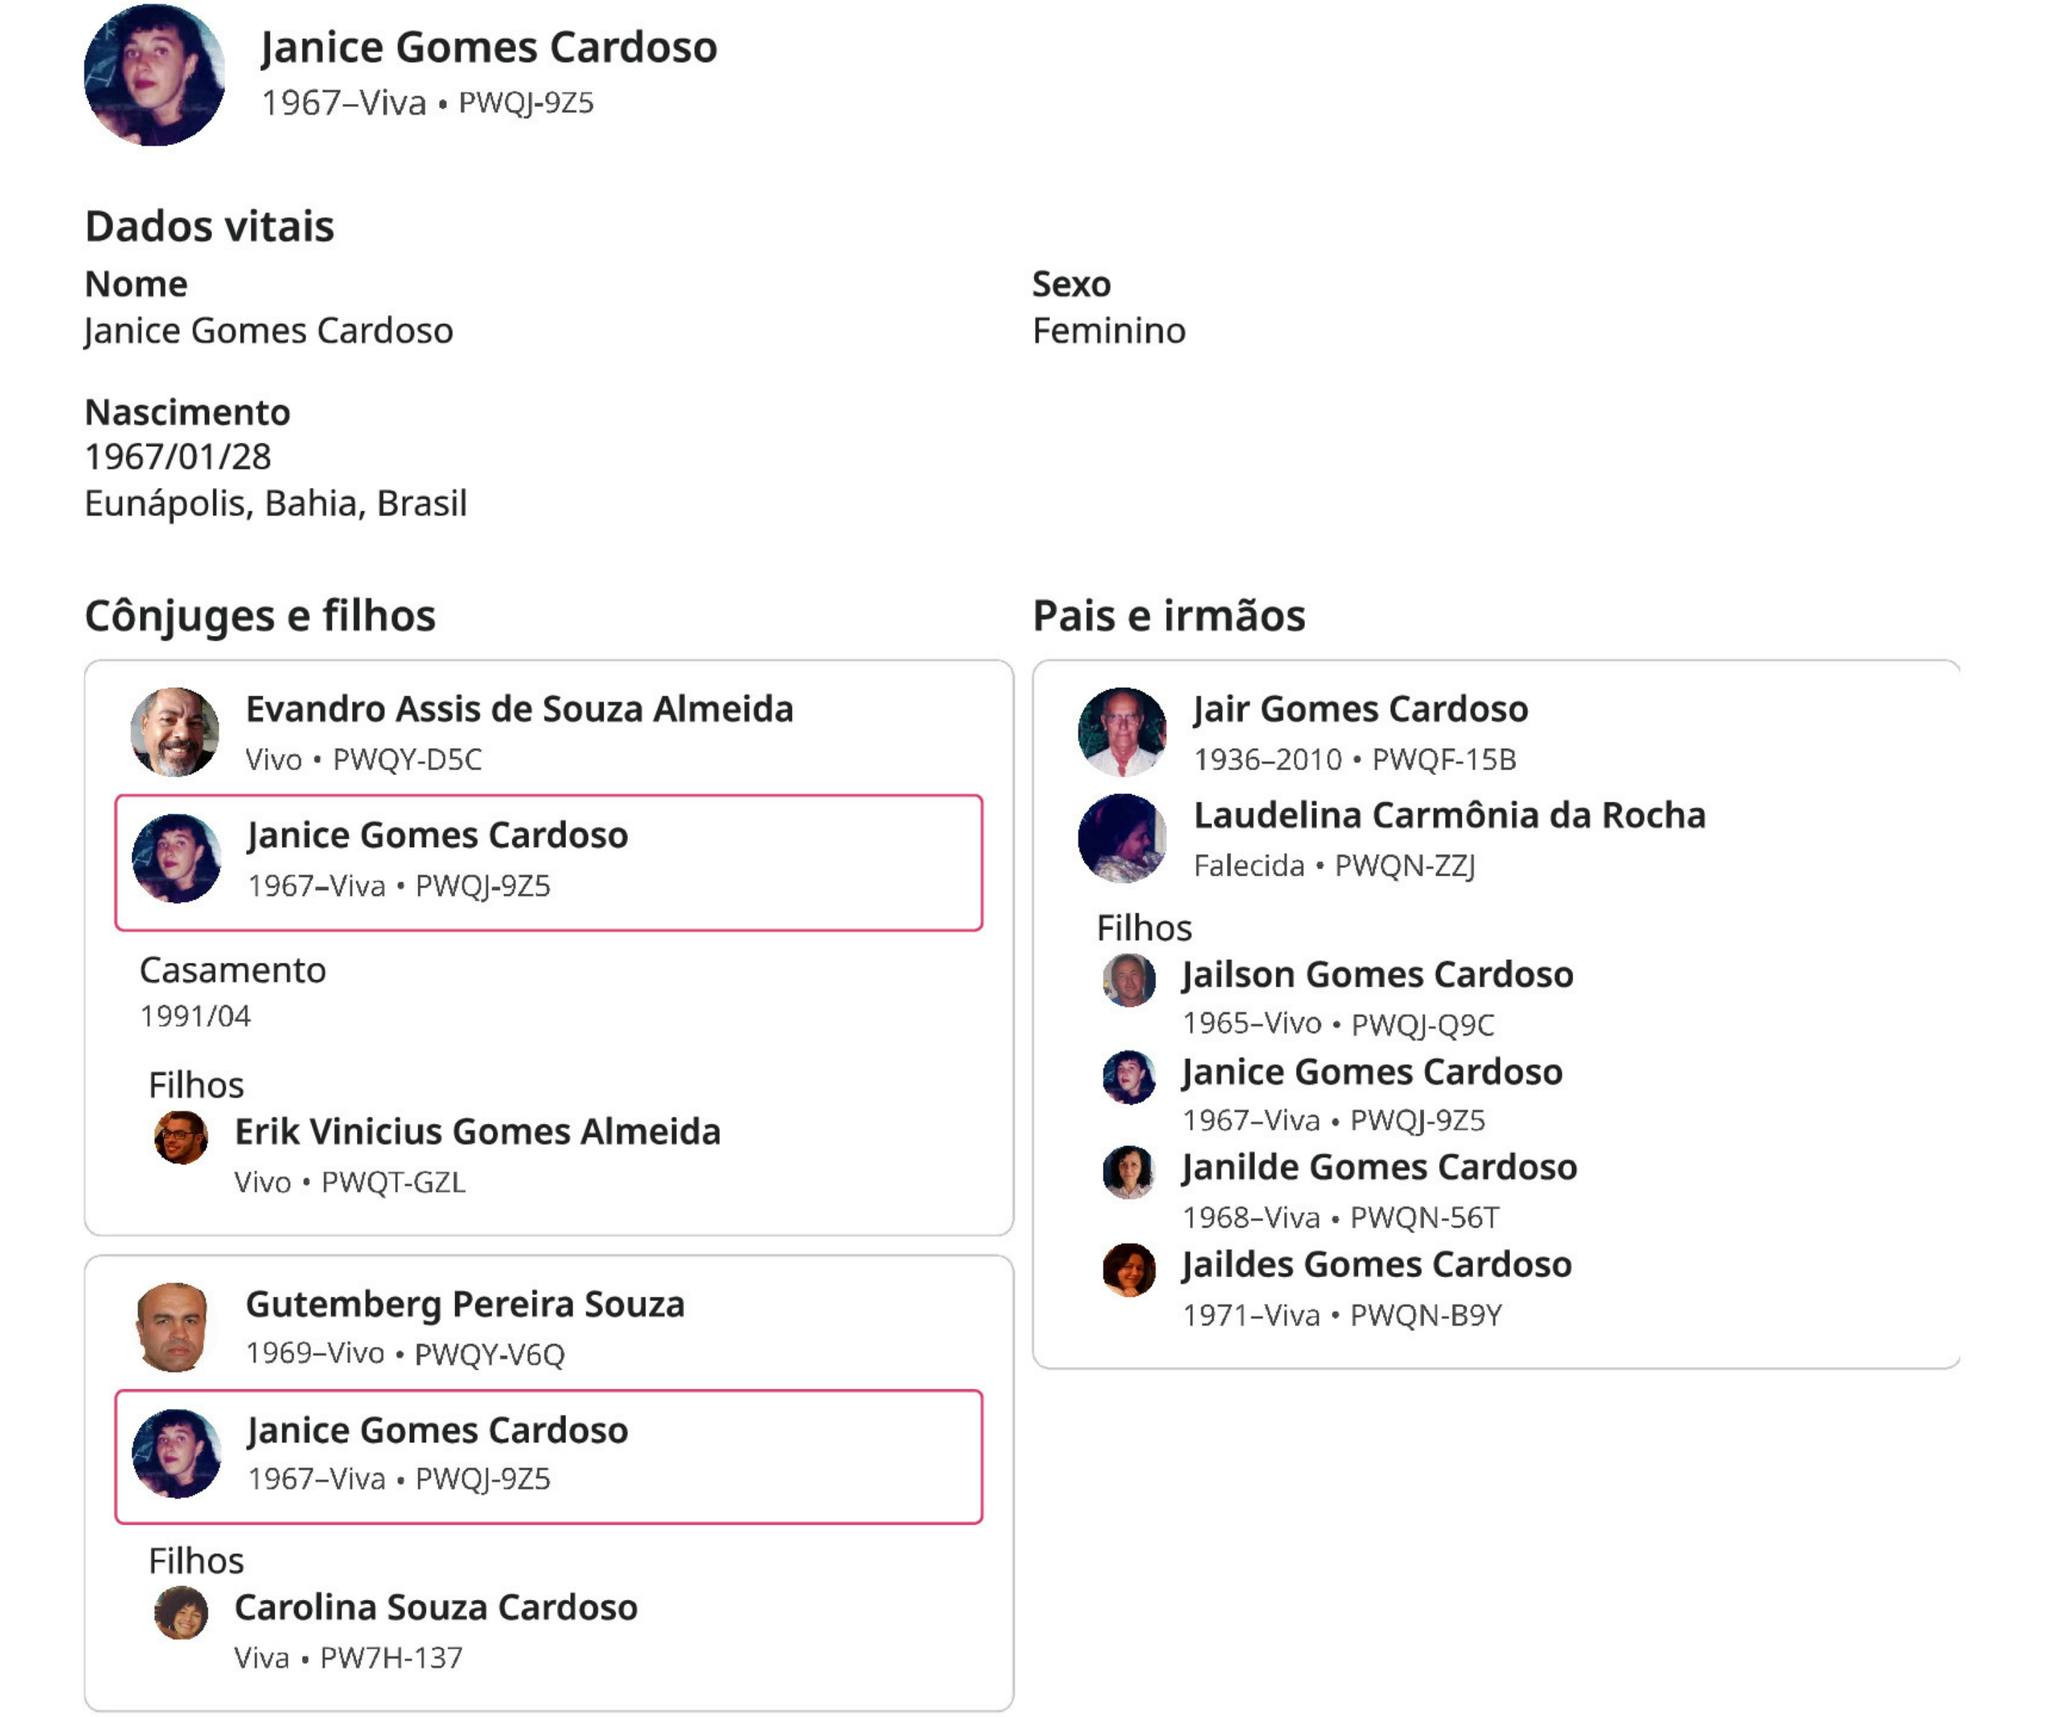This screenshot has height=1717, width=2048.
Task: Click Janilde Gomes Cardoso's name
Action: pyautogui.click(x=1379, y=1167)
